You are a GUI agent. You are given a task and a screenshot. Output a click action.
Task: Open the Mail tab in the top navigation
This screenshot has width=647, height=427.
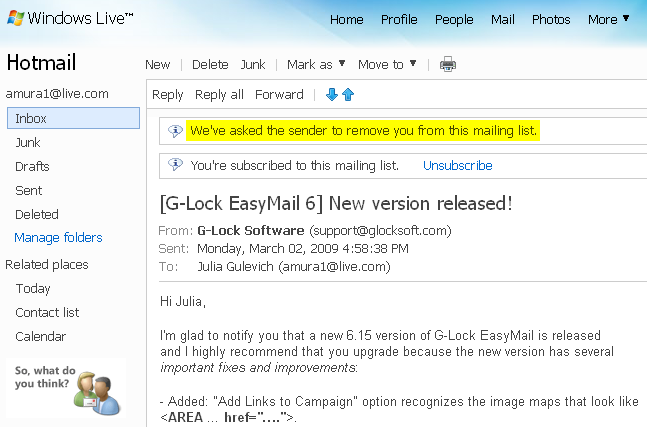[x=503, y=19]
